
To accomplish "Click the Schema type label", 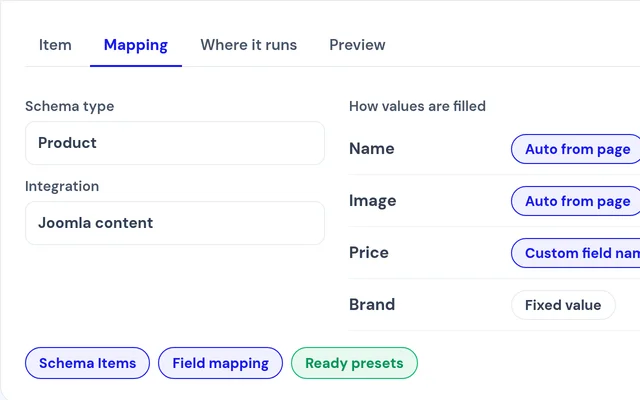I will click(x=70, y=106).
